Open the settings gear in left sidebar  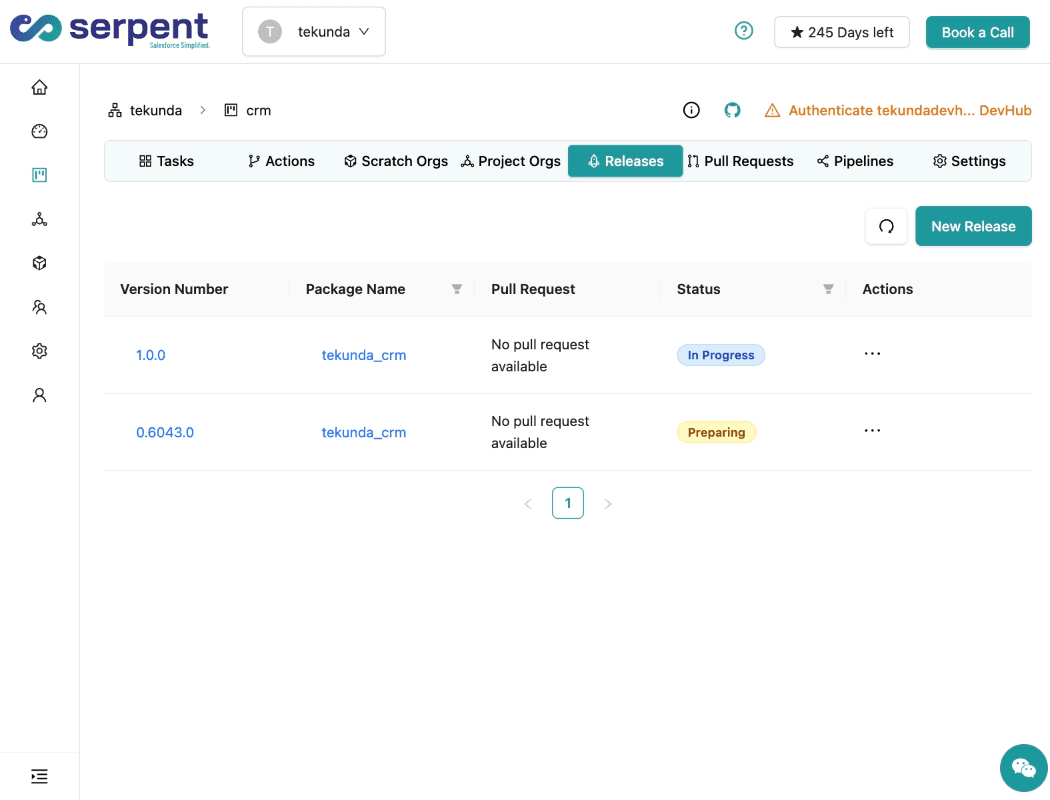39,351
